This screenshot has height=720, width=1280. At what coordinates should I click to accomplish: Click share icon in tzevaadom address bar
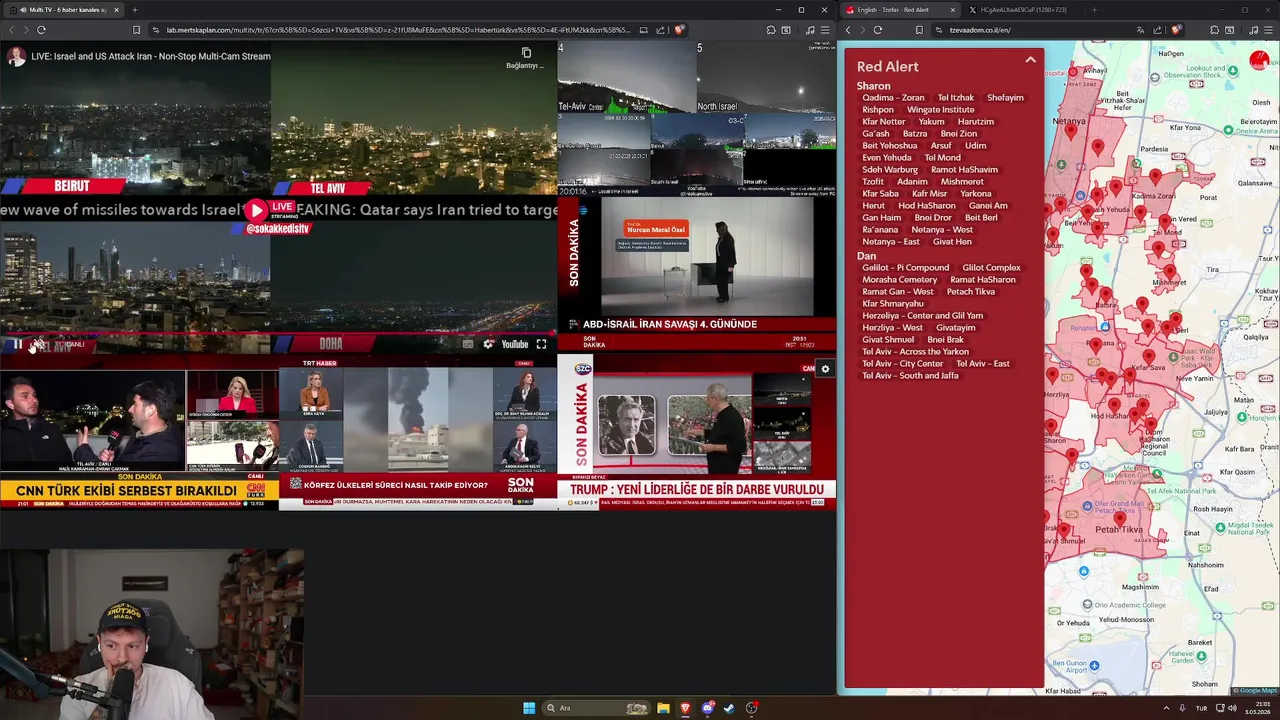pos(1157,30)
